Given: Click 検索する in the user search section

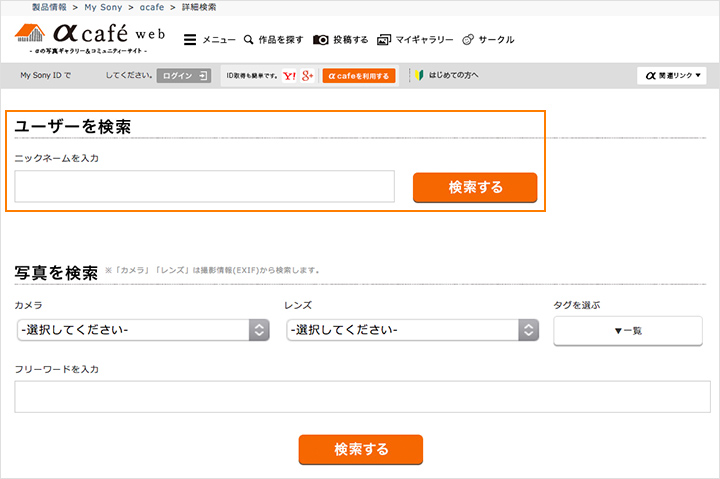Looking at the screenshot, I should (475, 187).
